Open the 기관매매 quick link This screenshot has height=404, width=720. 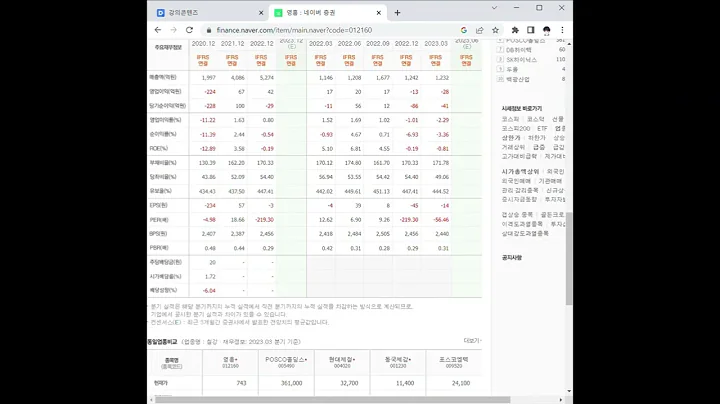(550, 181)
